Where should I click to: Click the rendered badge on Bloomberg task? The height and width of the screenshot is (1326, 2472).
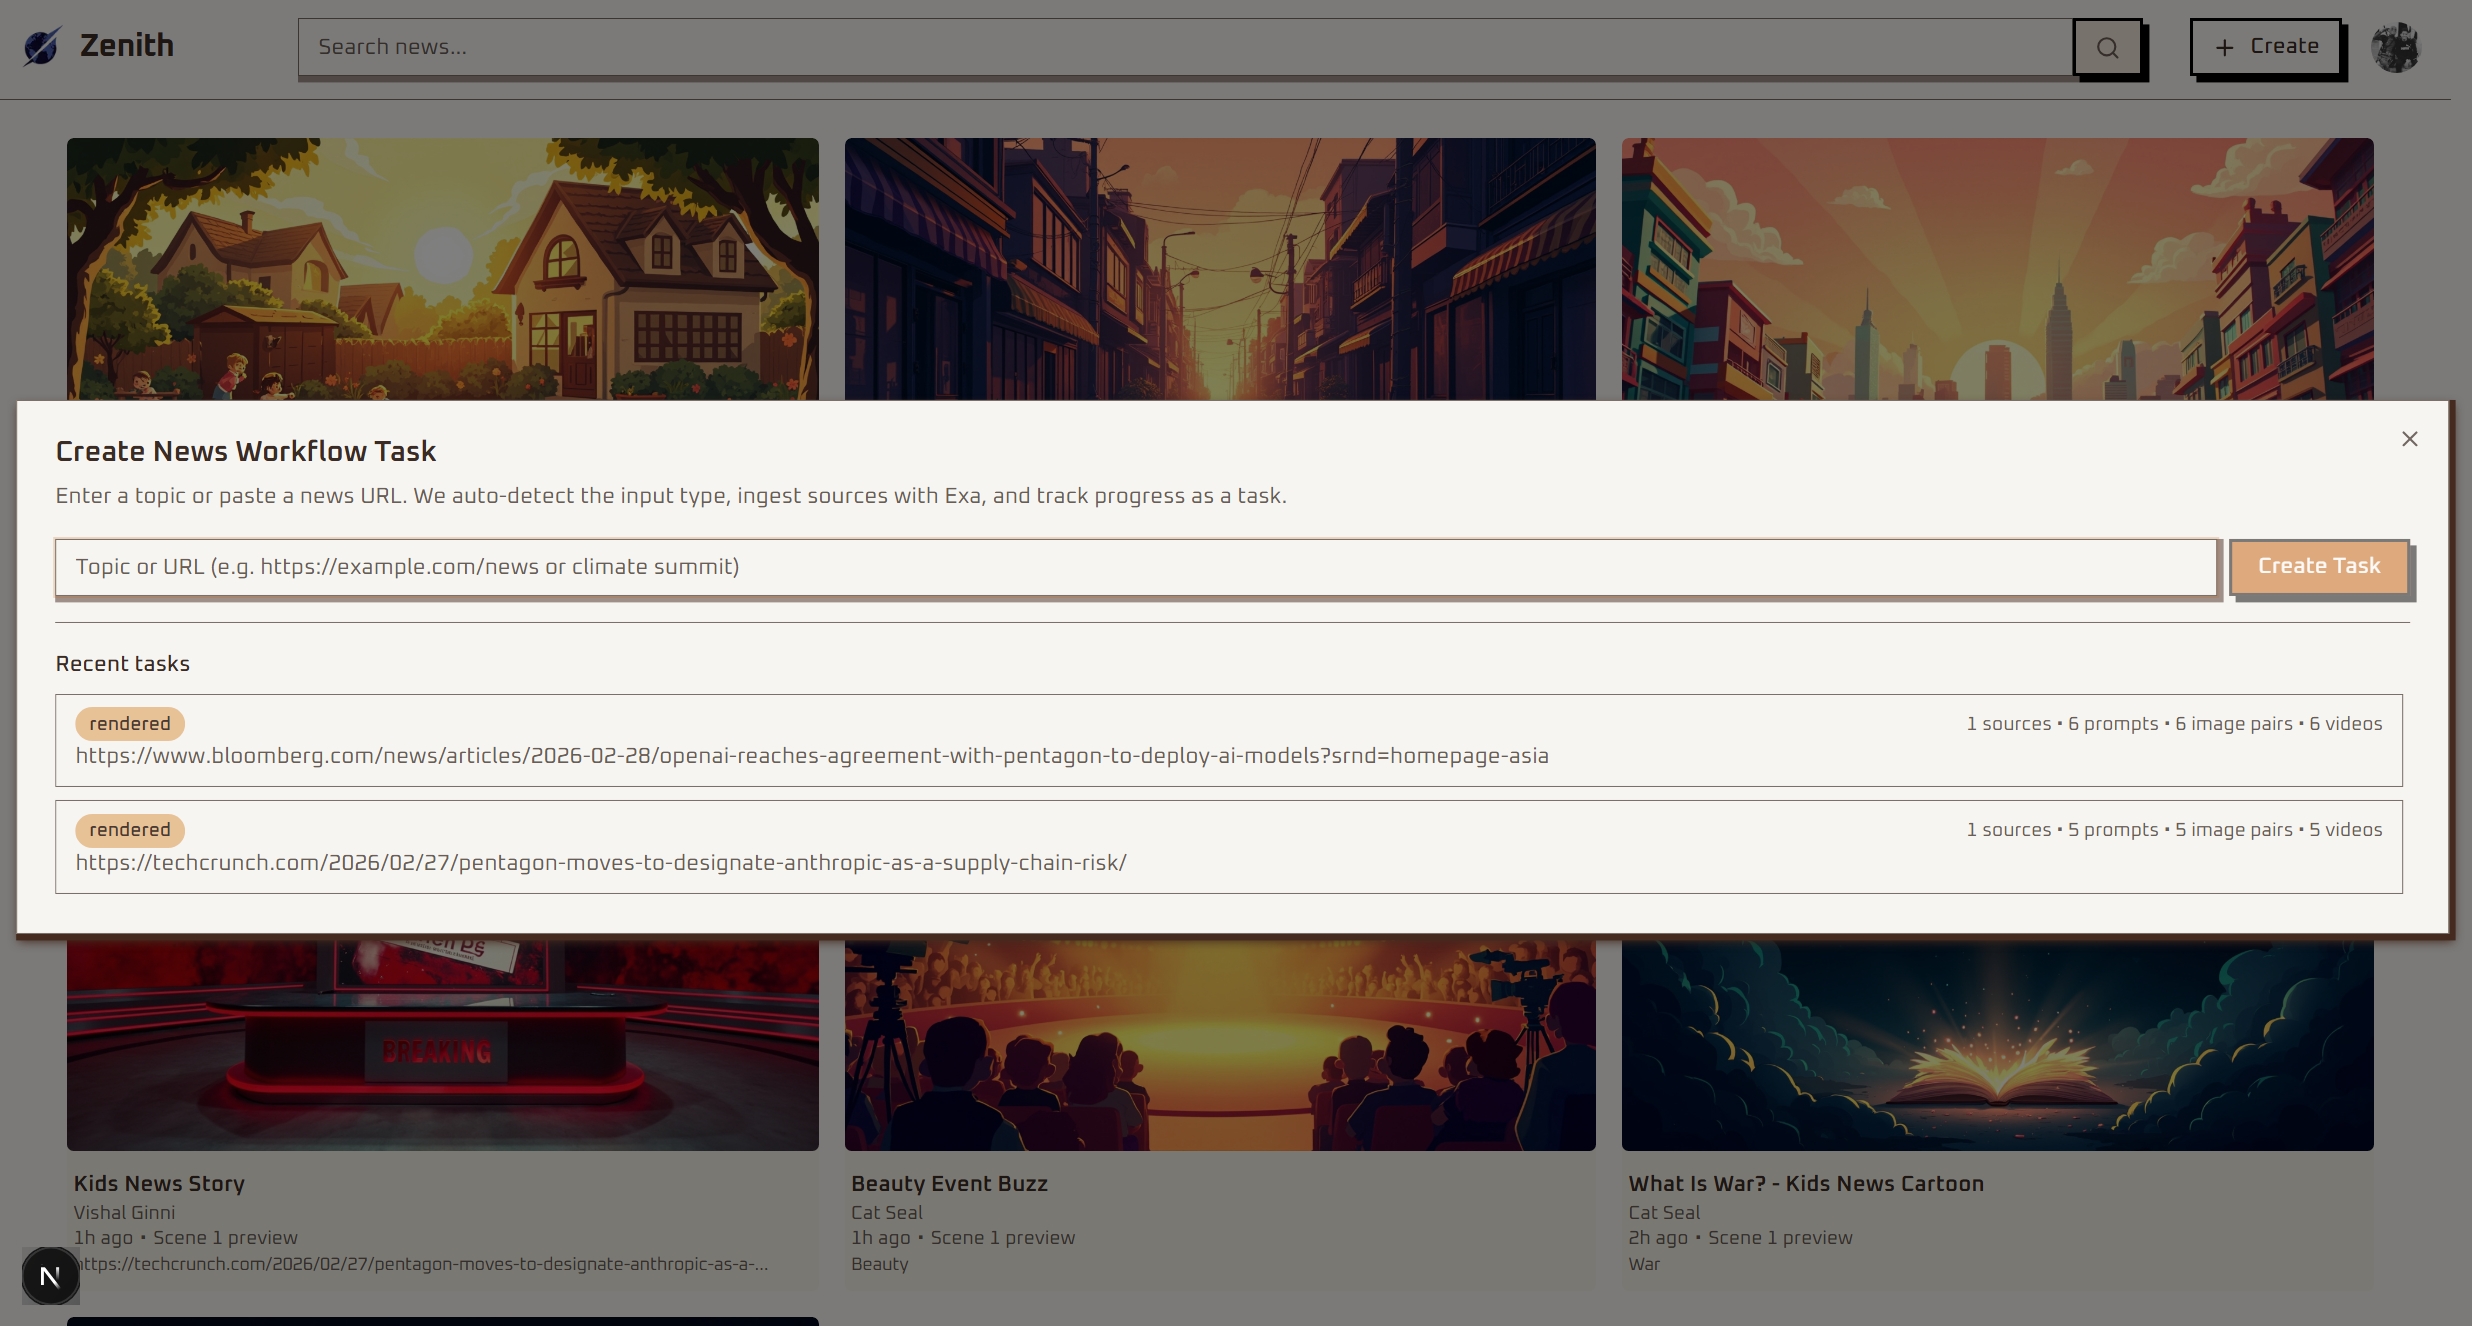130,724
